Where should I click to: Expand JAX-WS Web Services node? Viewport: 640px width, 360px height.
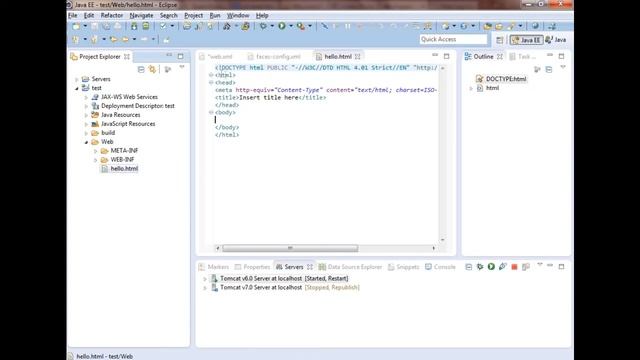pyautogui.click(x=86, y=97)
